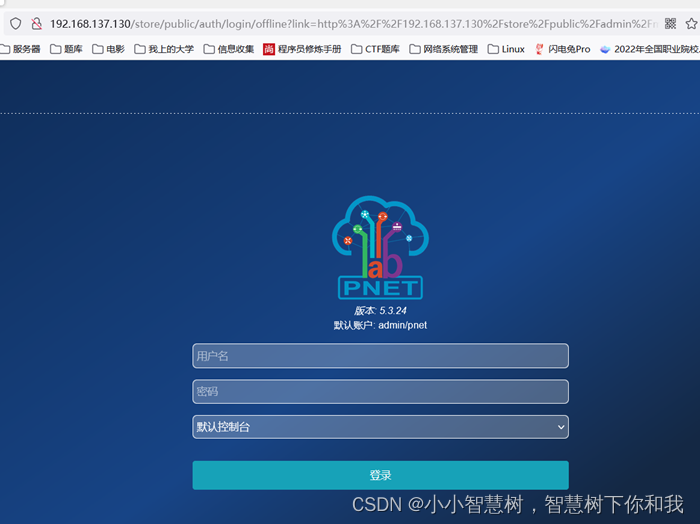The height and width of the screenshot is (524, 700).
Task: Click the PNET lab cloud logo
Action: tap(380, 247)
